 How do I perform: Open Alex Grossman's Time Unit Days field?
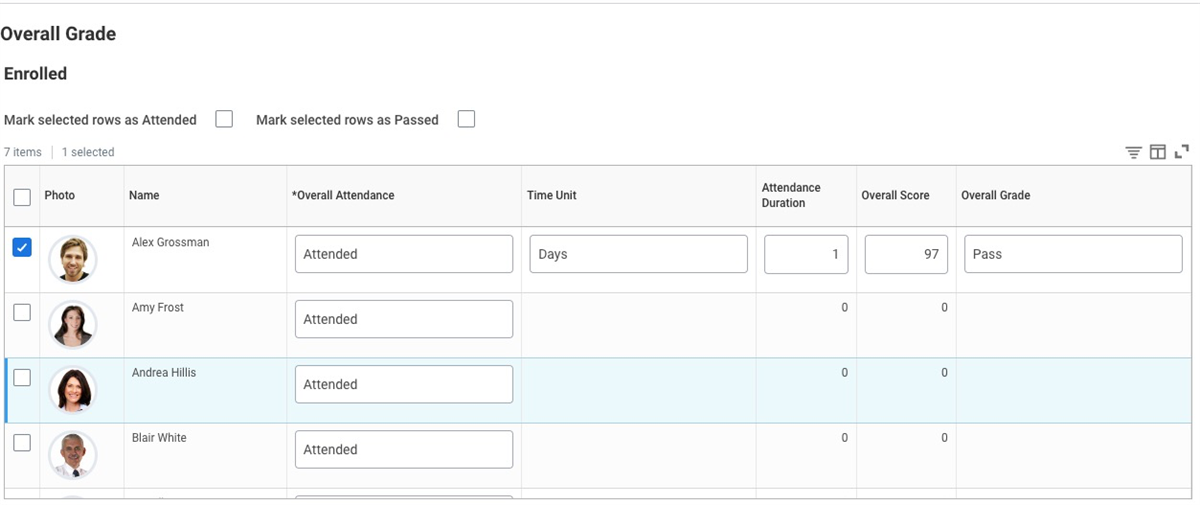coord(638,254)
